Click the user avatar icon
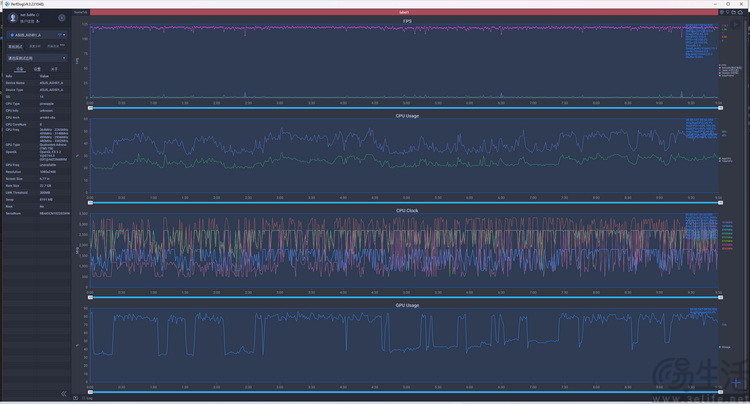The image size is (750, 404). click(12, 17)
